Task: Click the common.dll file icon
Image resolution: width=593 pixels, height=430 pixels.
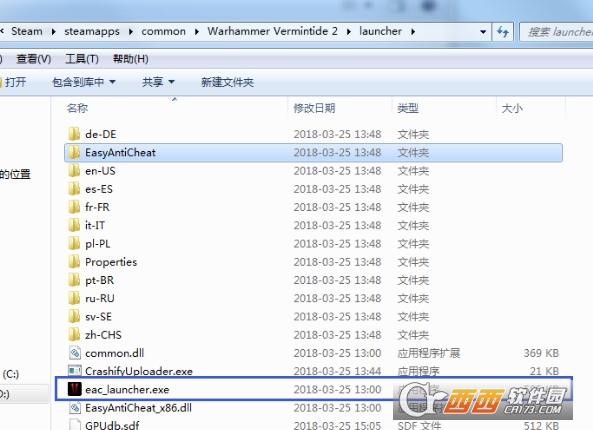Action: (75, 353)
